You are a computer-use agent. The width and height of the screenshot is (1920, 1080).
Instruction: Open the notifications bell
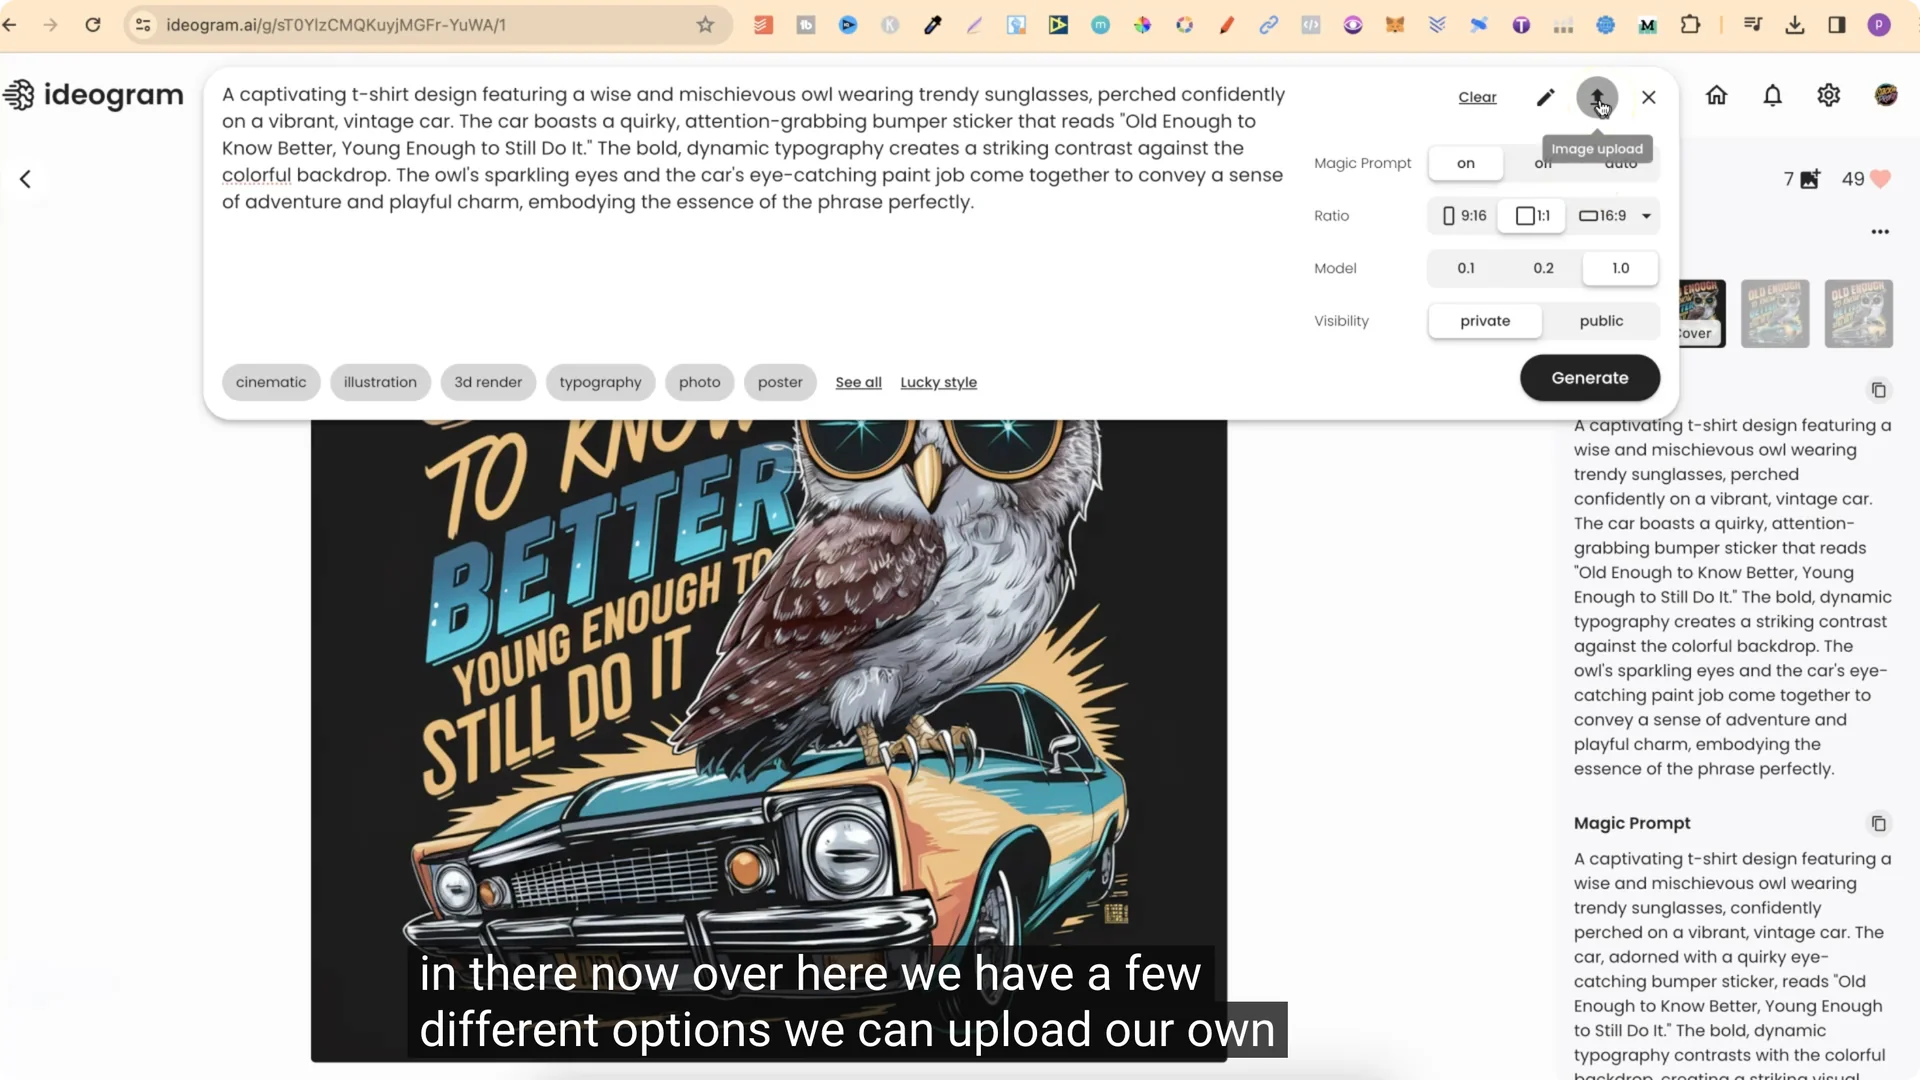[1771, 95]
